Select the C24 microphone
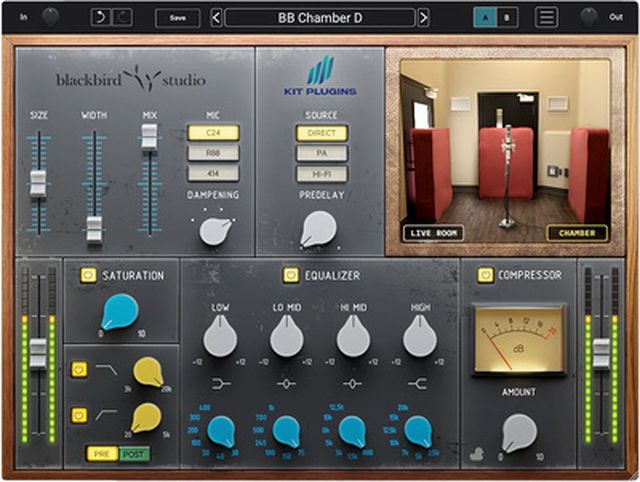 point(213,133)
